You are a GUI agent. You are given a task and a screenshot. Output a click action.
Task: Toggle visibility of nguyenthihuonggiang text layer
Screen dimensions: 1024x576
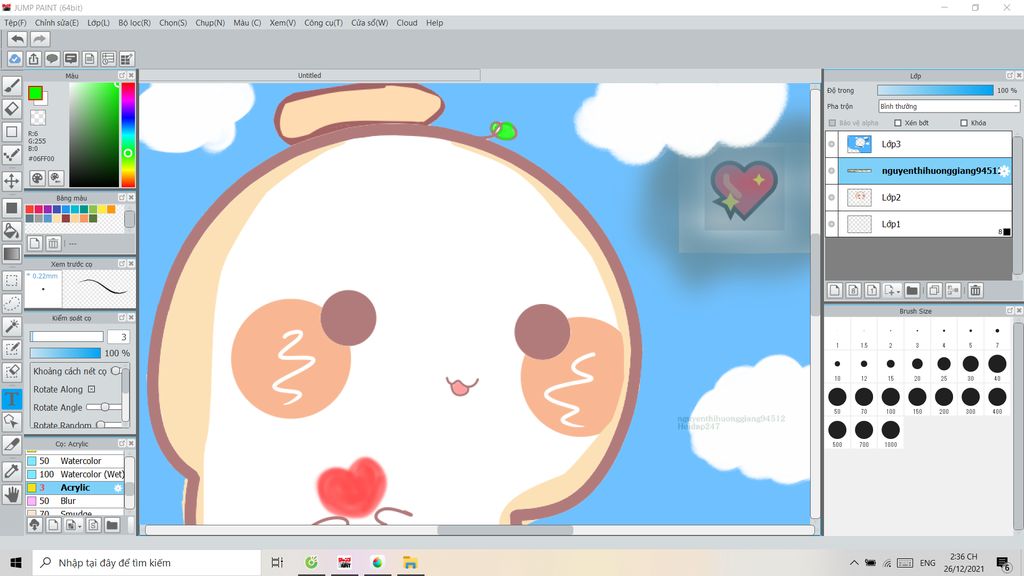pyautogui.click(x=831, y=170)
